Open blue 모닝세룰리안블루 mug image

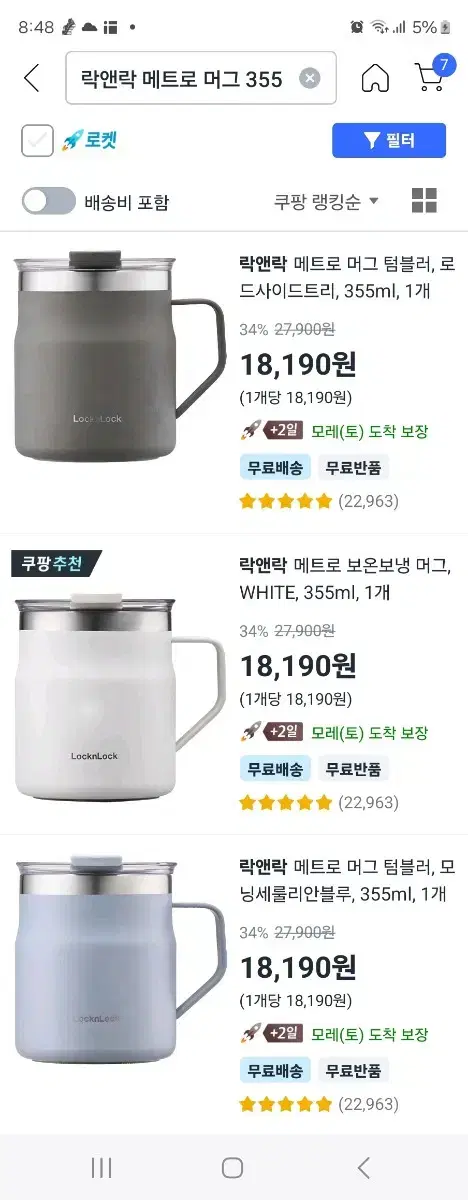pyautogui.click(x=119, y=958)
